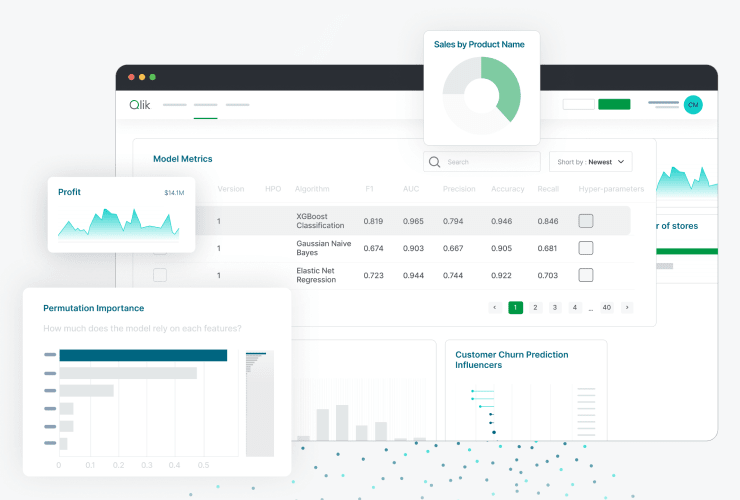Click into the Search input field
Screen dimensions: 740x500
point(477,161)
